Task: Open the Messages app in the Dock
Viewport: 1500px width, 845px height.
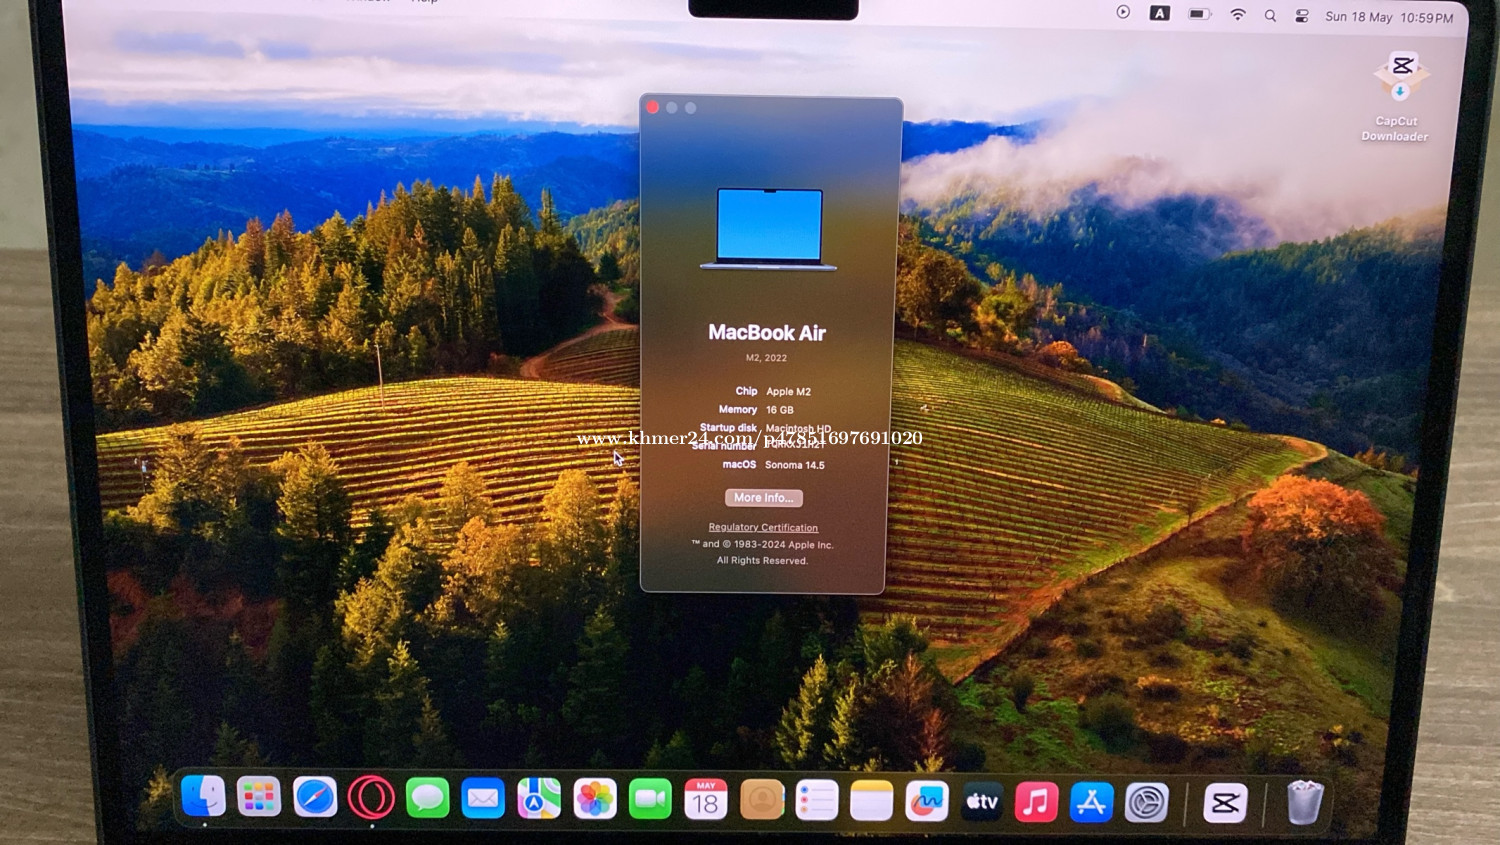Action: point(427,798)
